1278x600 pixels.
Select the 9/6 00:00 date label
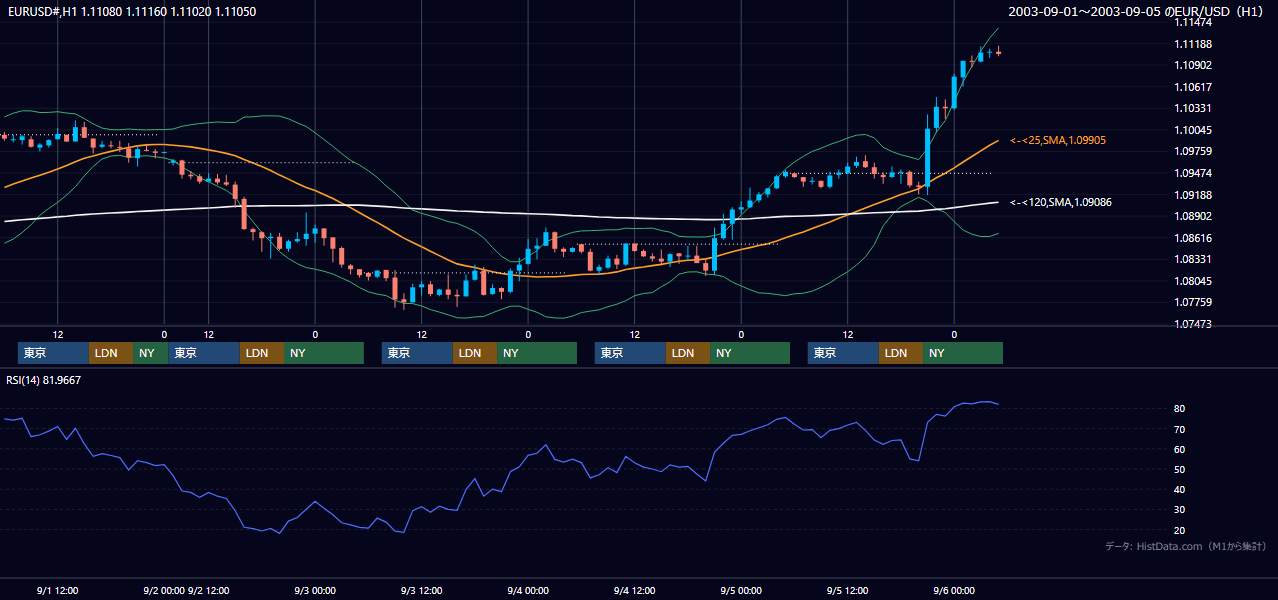954,590
